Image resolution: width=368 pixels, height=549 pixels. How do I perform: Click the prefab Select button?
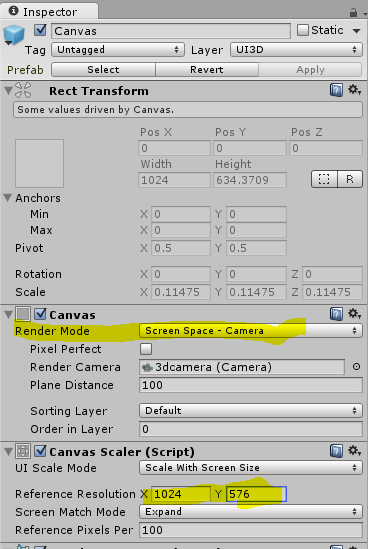pos(103,69)
